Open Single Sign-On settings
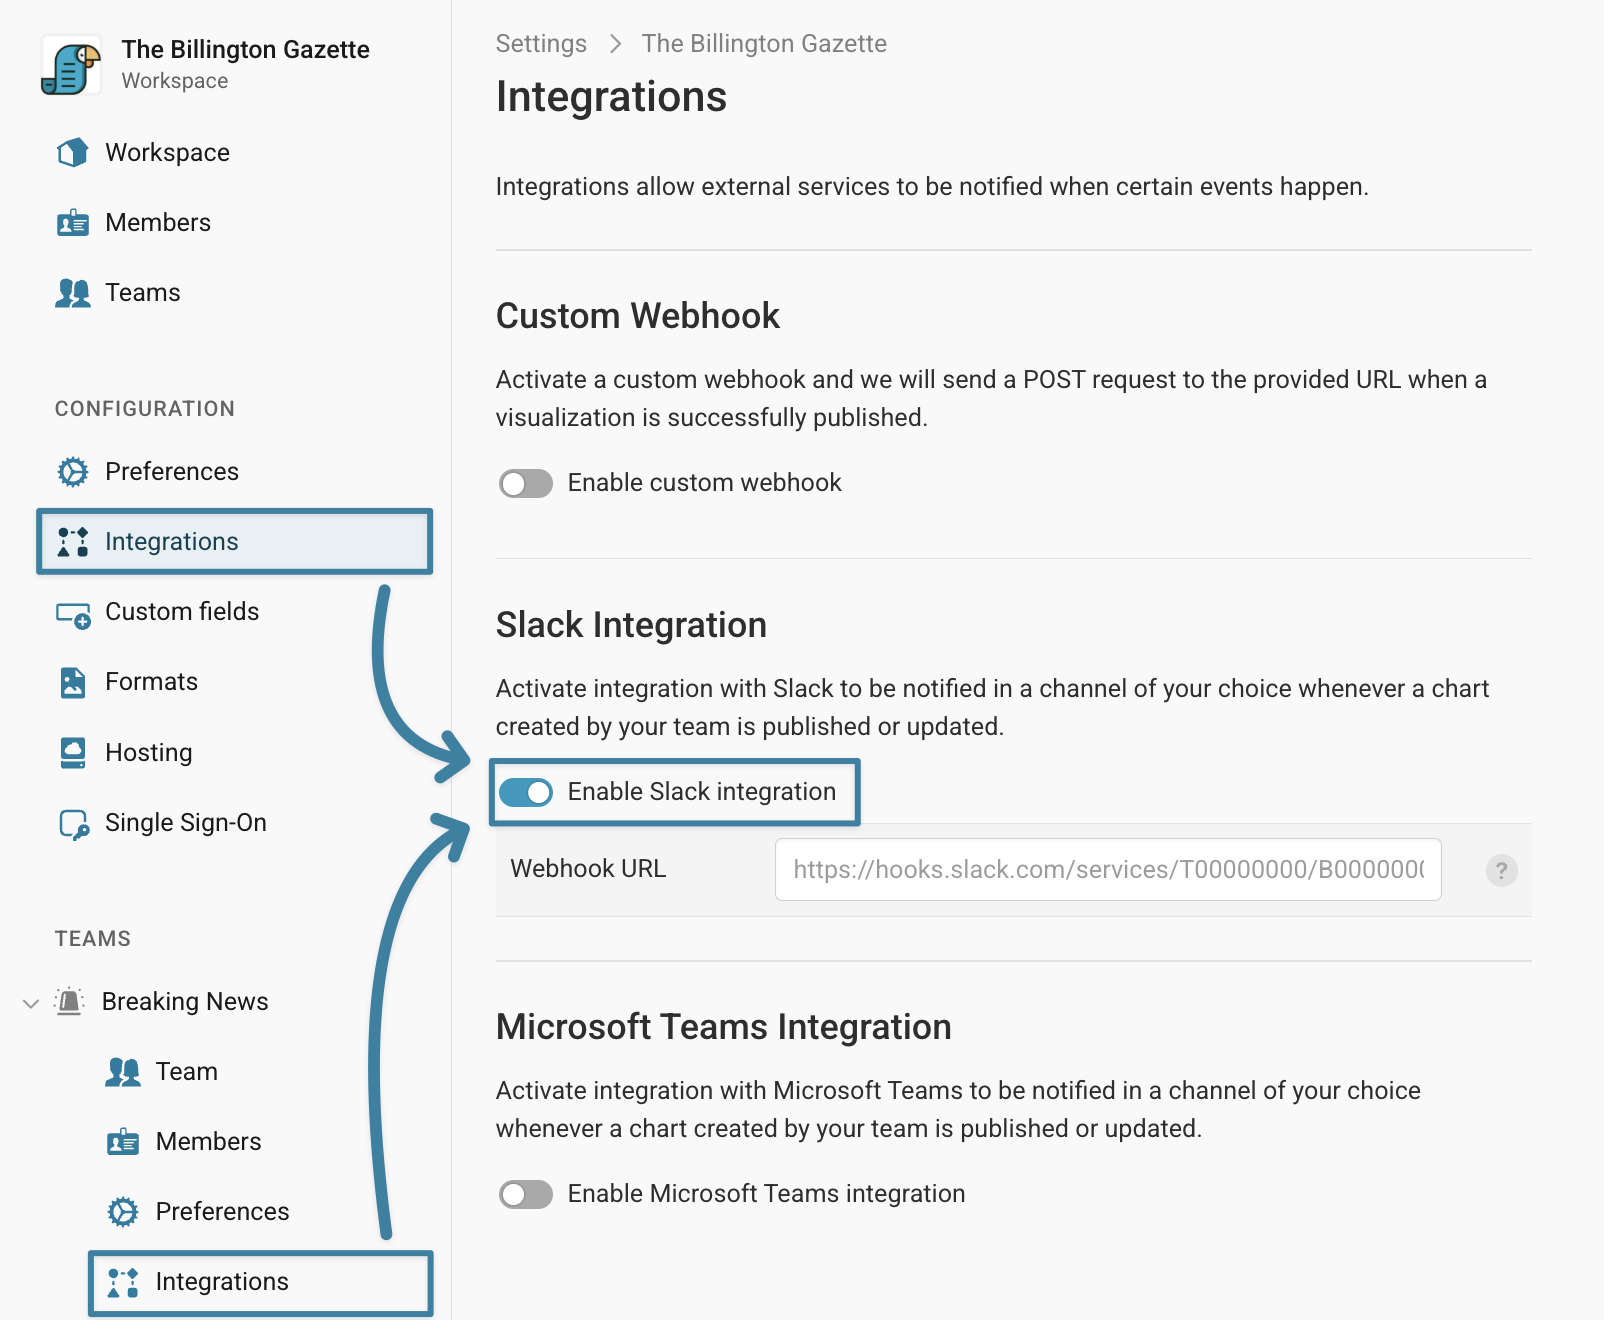This screenshot has height=1320, width=1604. [x=186, y=823]
